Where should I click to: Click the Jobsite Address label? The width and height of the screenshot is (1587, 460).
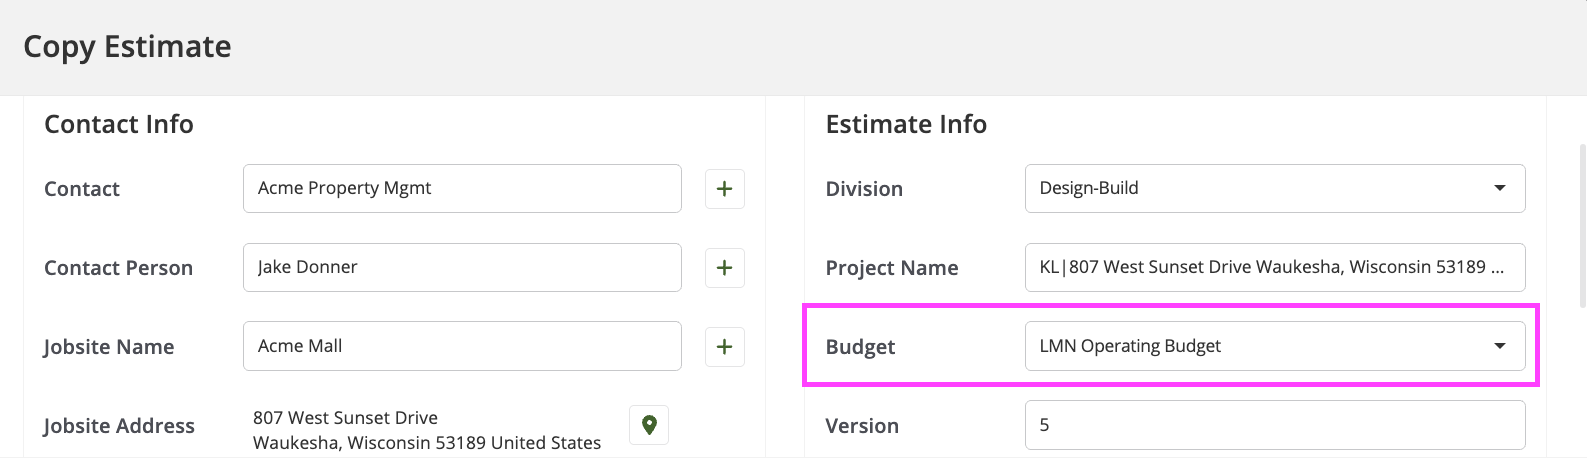pyautogui.click(x=119, y=426)
